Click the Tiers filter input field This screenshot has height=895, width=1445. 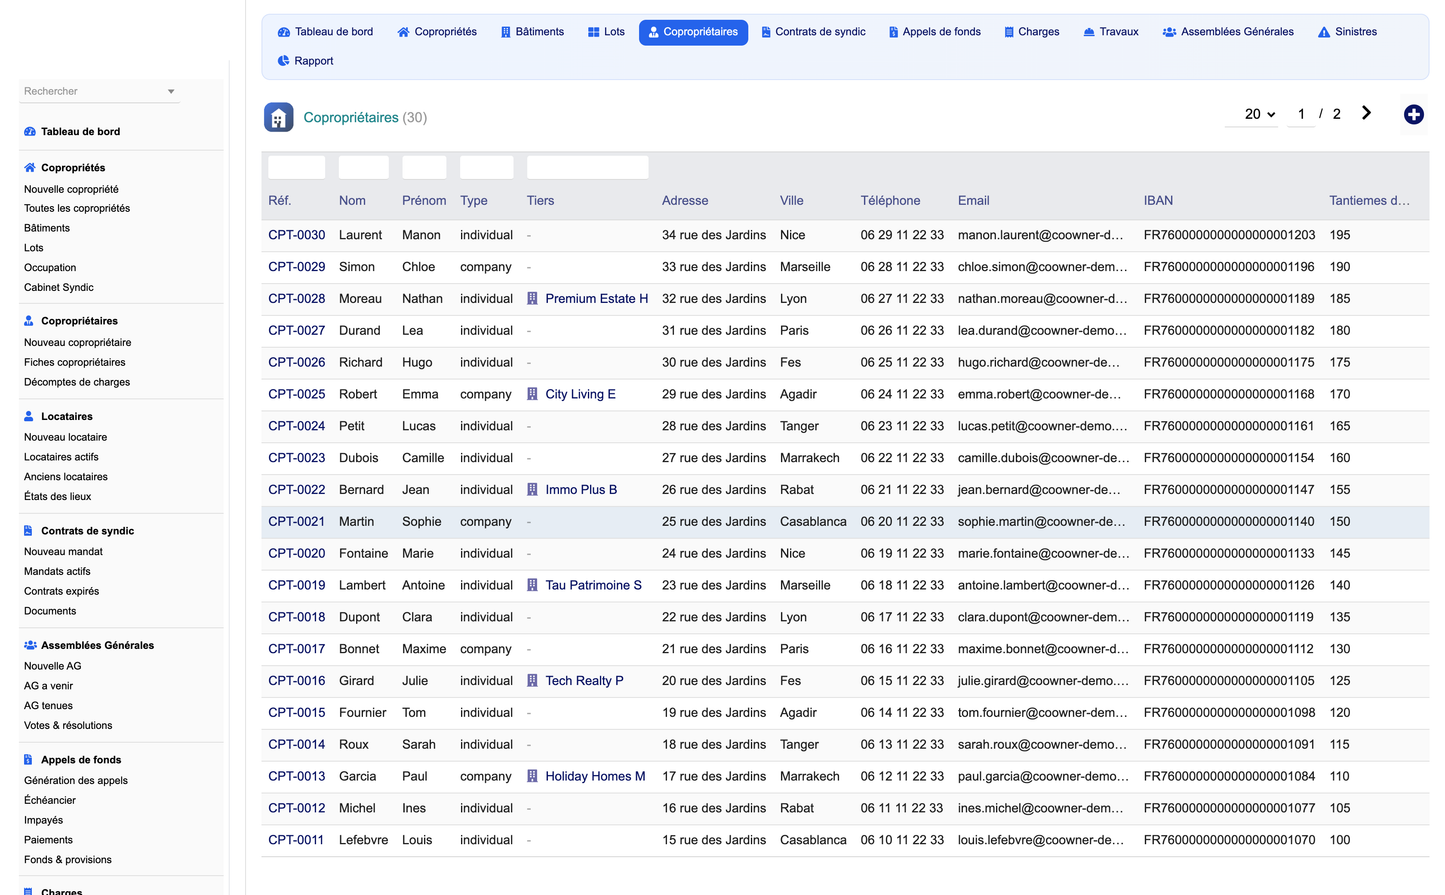(x=587, y=167)
